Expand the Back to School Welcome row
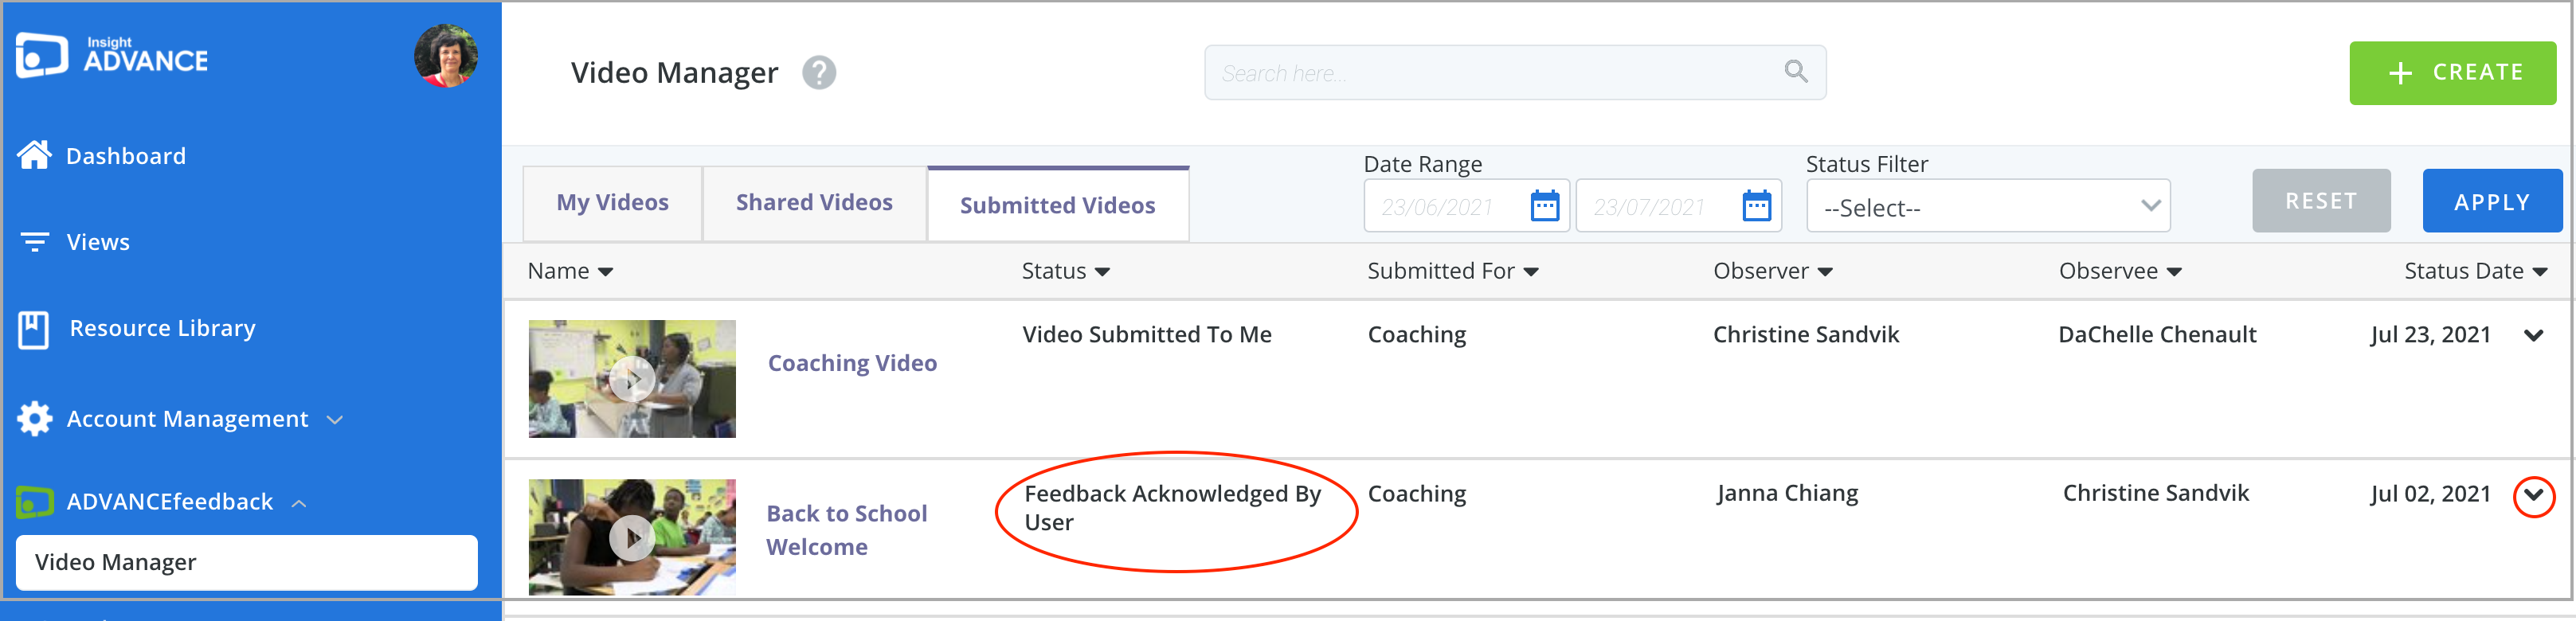Screen dimensions: 2576x621 (2533, 495)
